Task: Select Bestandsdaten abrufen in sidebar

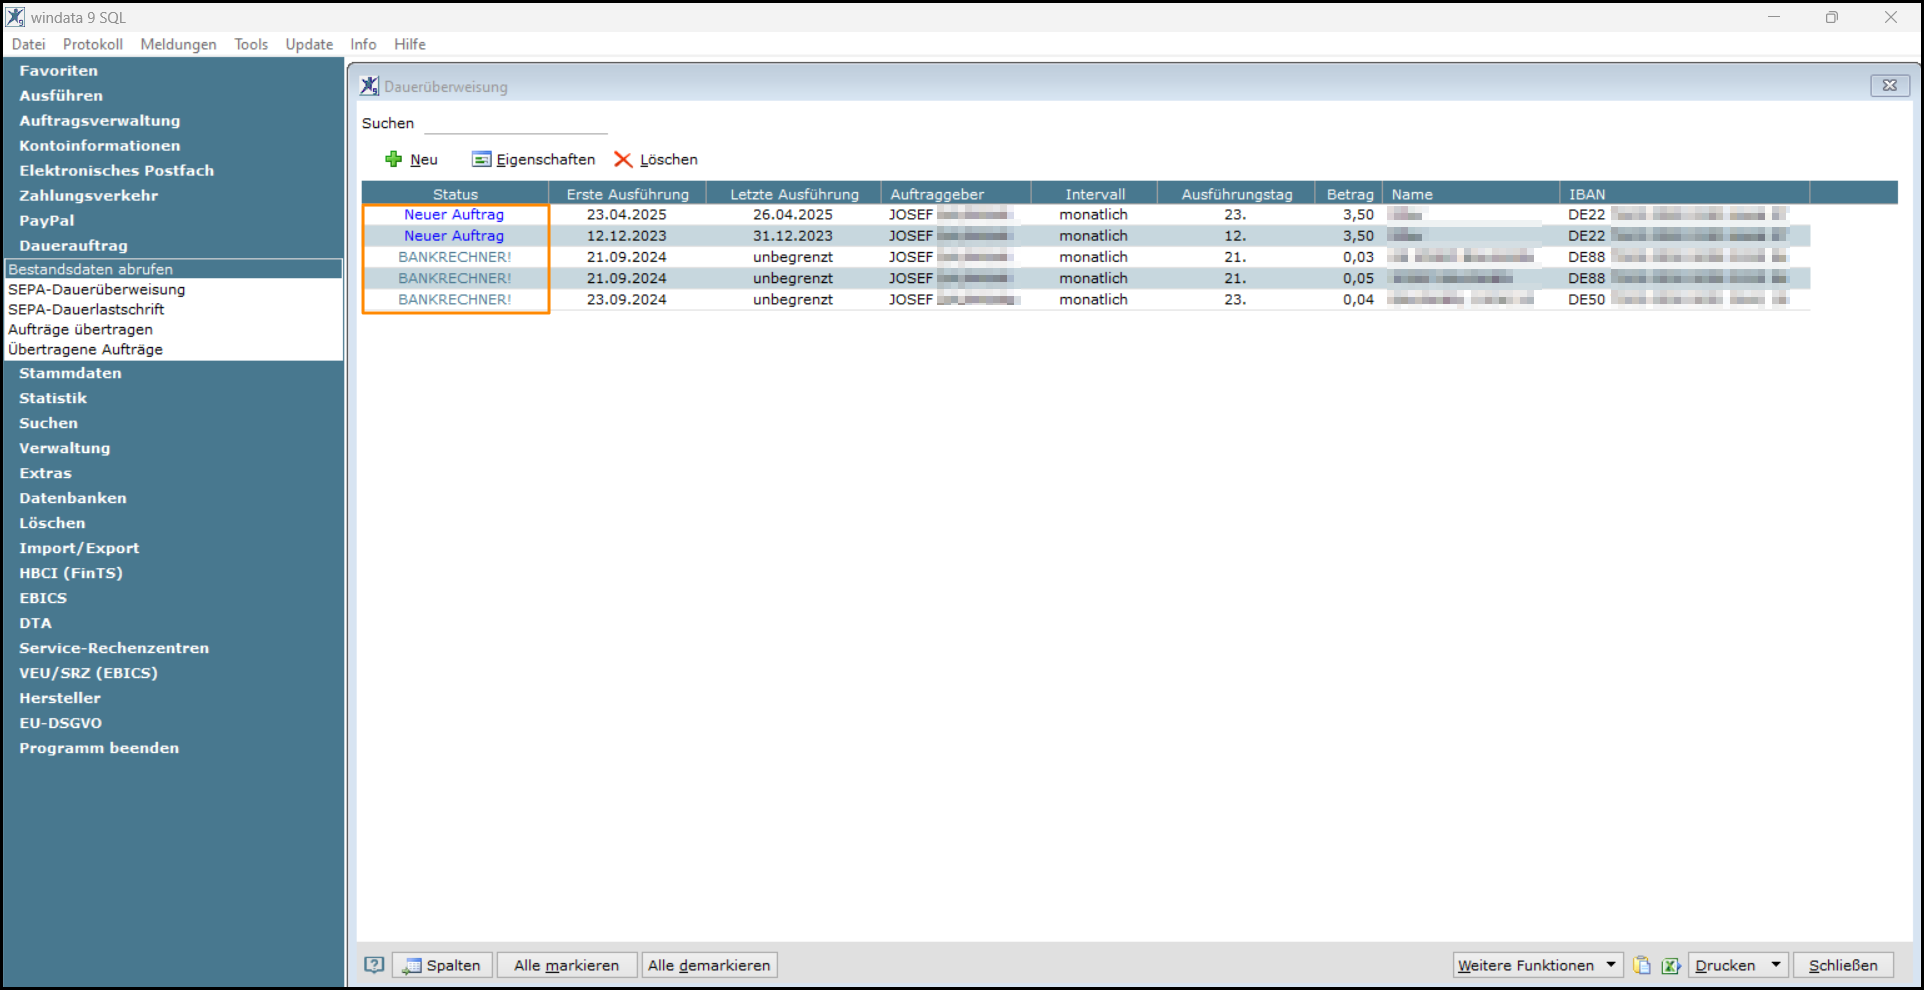Action: 174,269
